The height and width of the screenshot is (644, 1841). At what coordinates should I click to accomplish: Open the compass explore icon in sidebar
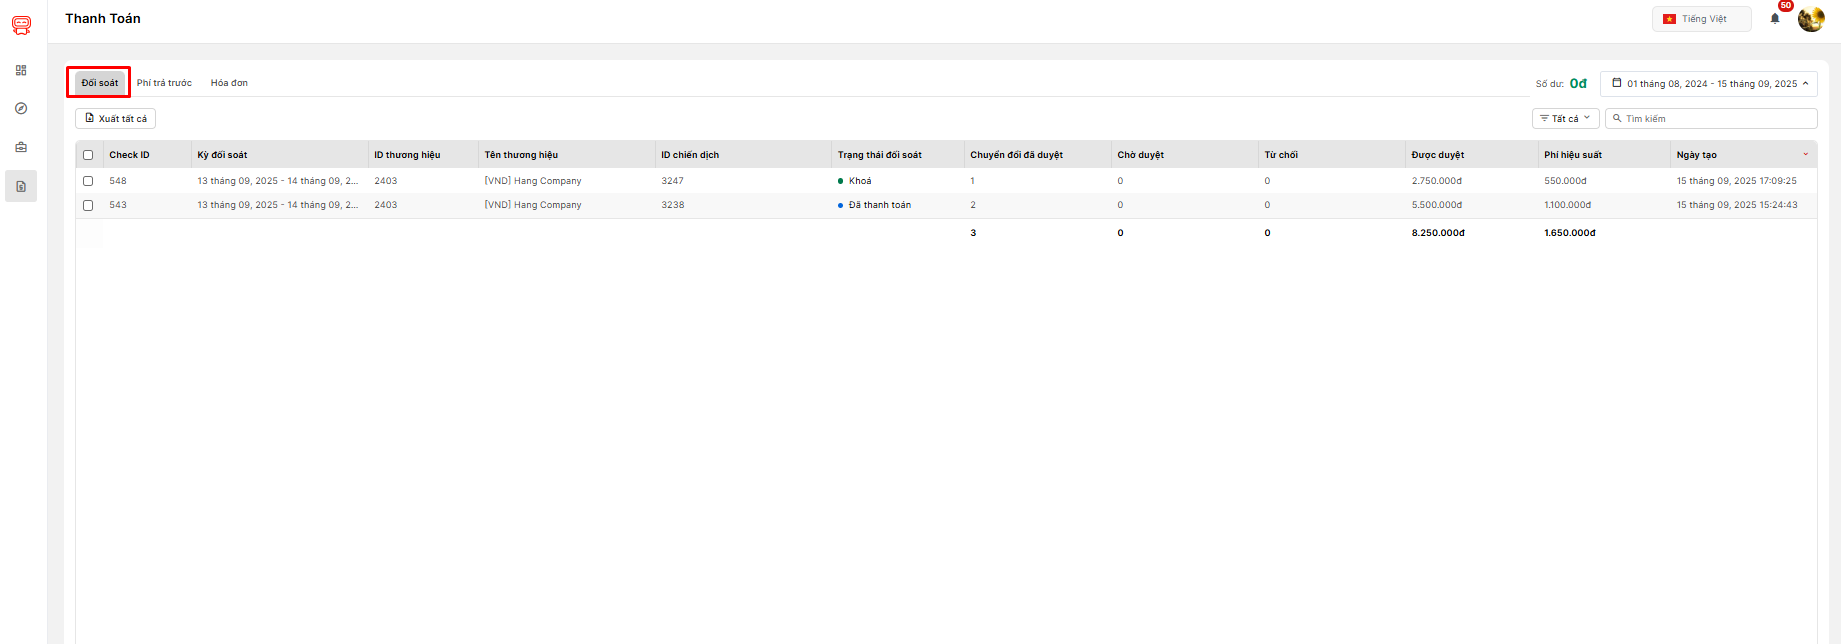pos(21,109)
